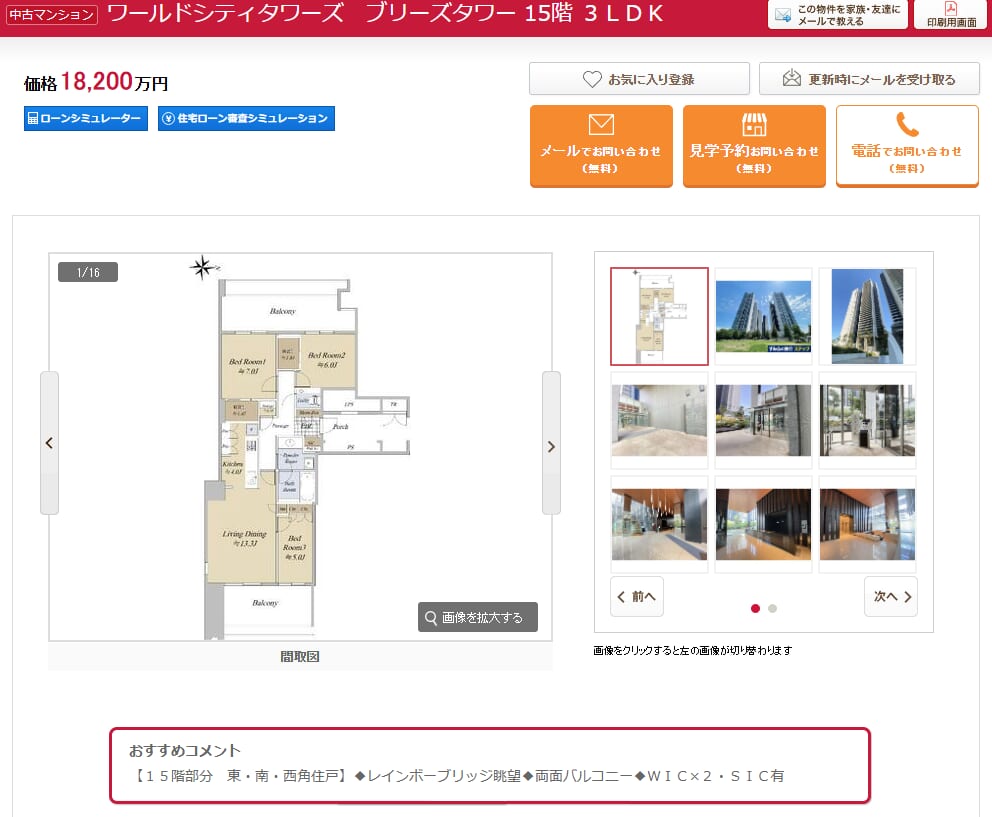This screenshot has height=817, width=992.
Task: Click the phone icon on the phone inquiry button
Action: pos(907,125)
